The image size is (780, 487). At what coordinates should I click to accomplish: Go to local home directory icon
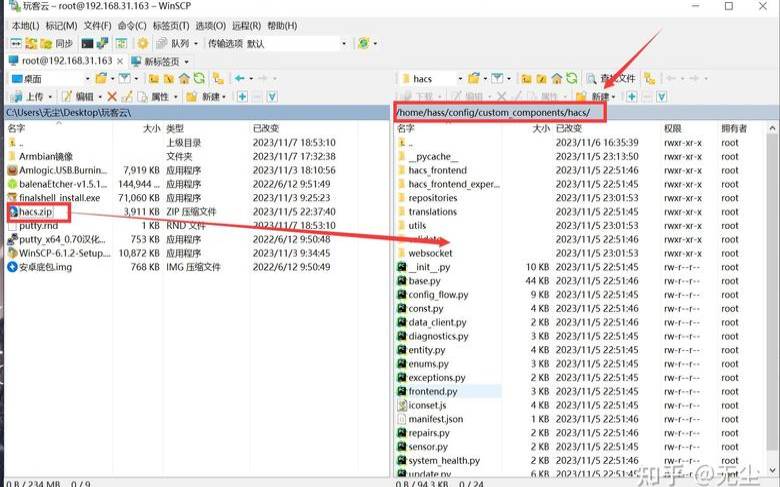tap(184, 79)
